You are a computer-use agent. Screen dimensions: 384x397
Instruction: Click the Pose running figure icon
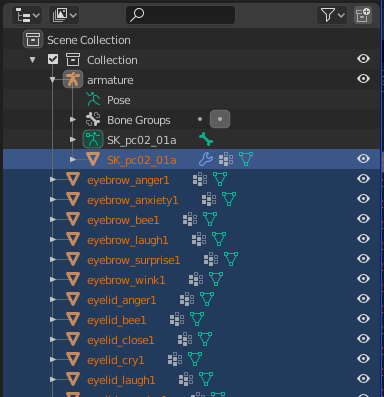pos(93,99)
